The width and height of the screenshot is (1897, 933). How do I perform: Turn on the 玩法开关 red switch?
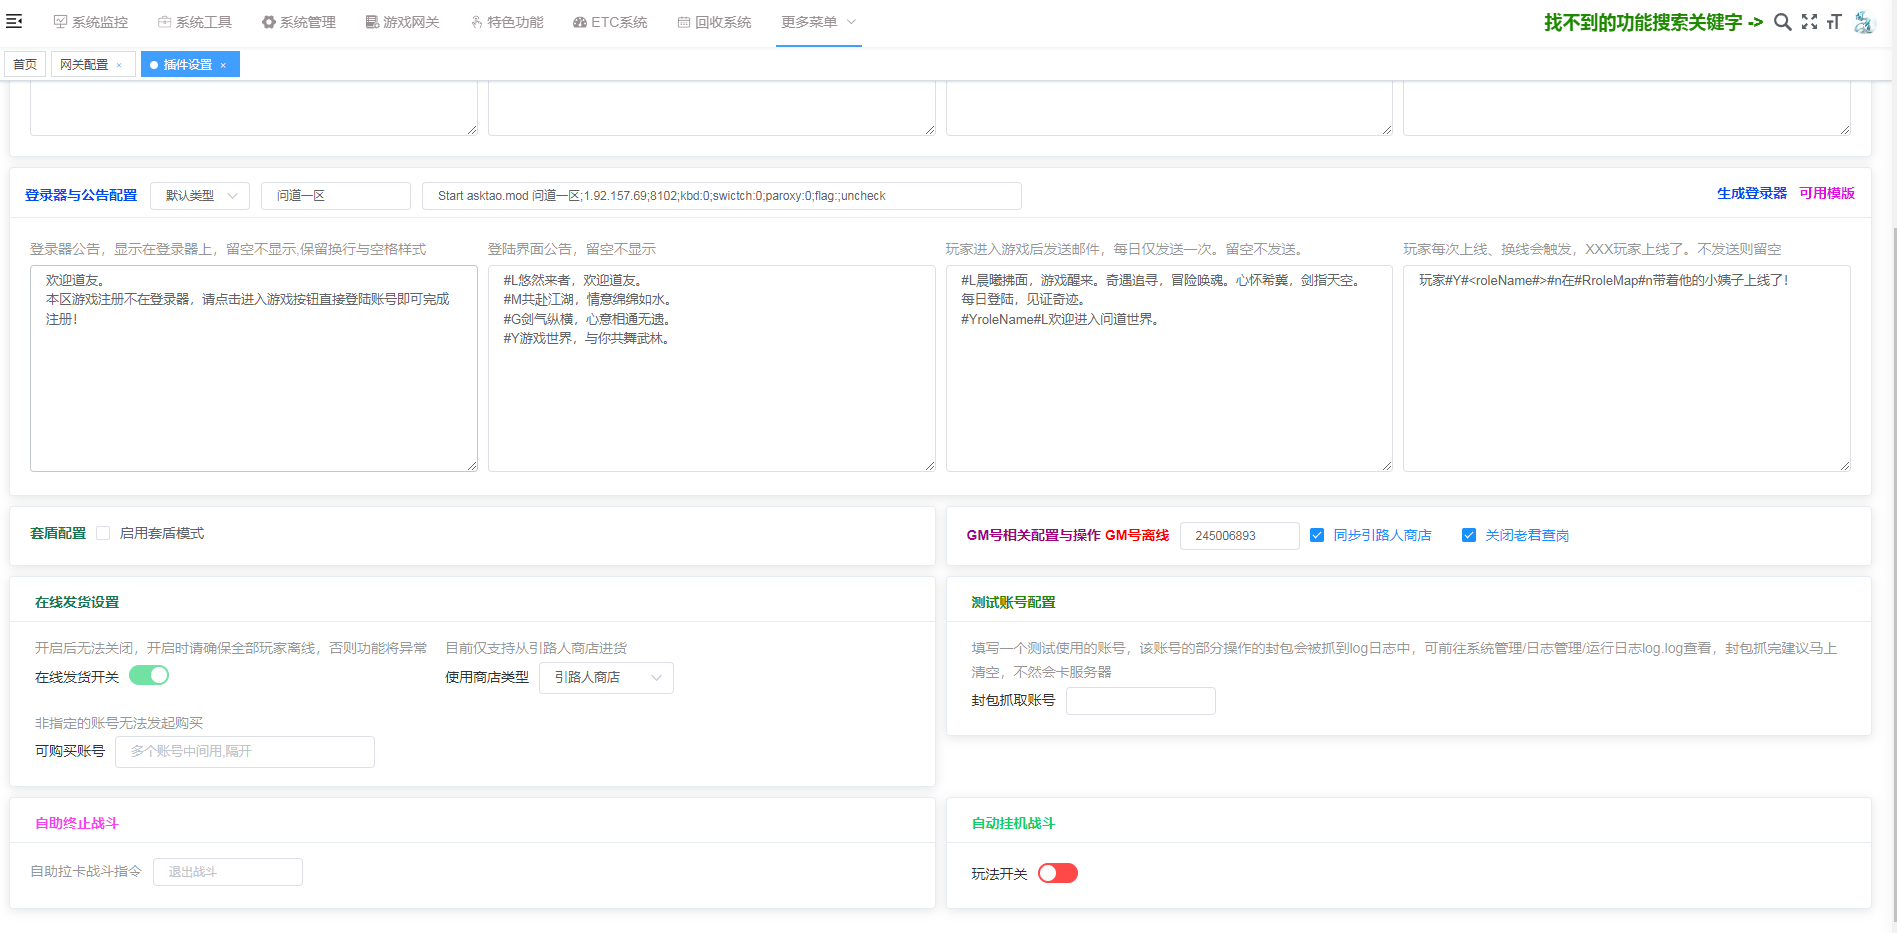click(1057, 873)
